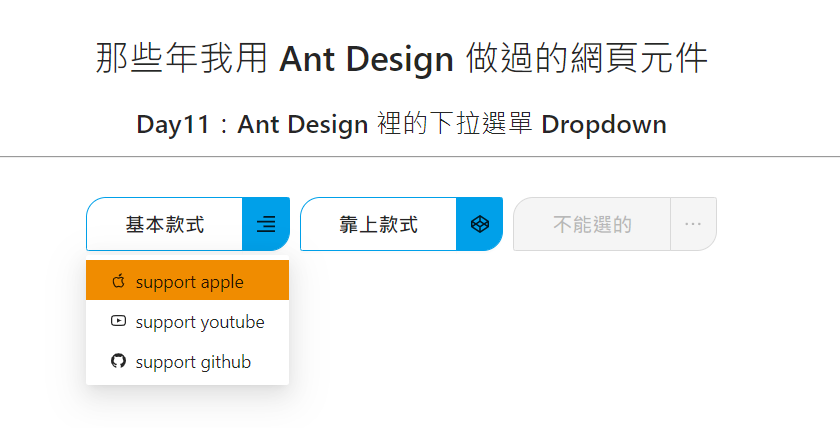Click the 基本款式 button

click(164, 224)
